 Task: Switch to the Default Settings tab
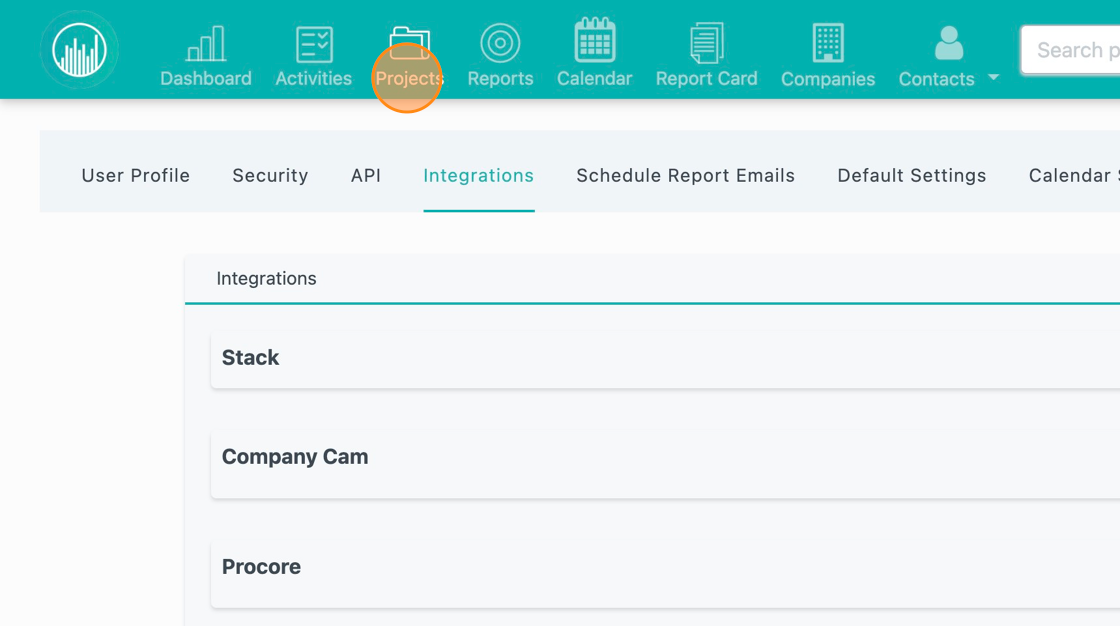coord(911,175)
